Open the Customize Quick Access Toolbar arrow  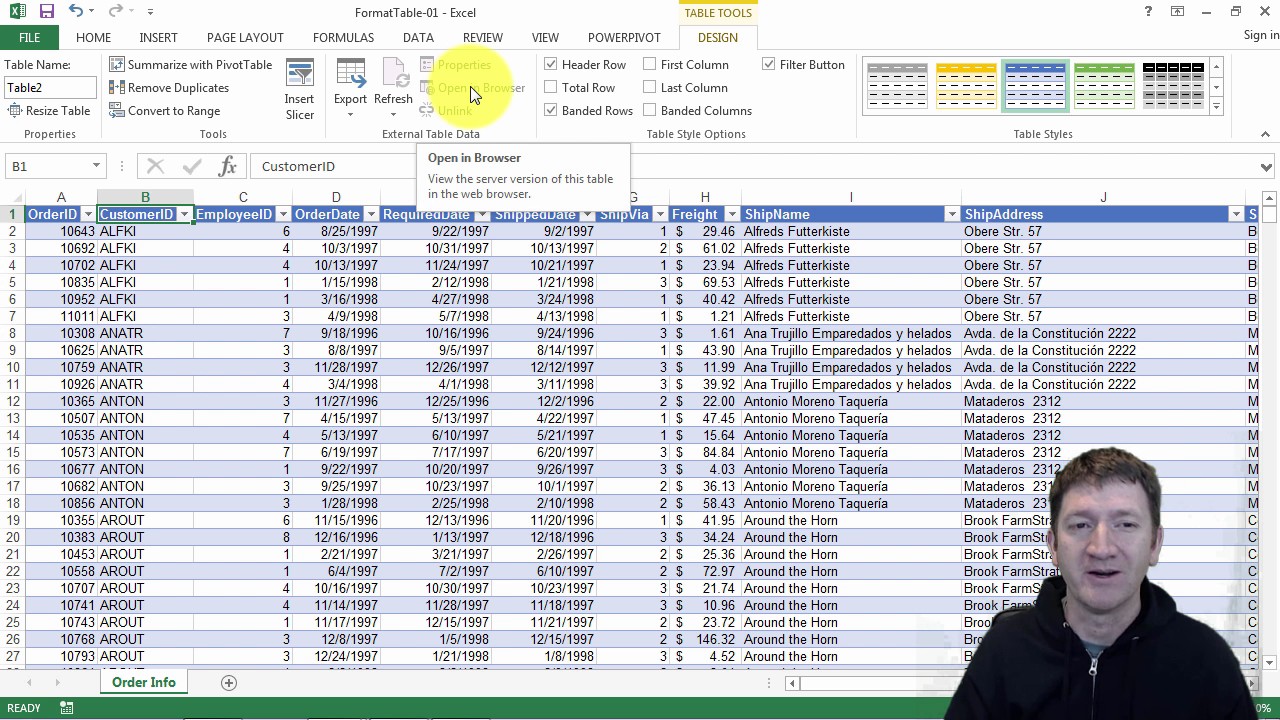pos(150,12)
